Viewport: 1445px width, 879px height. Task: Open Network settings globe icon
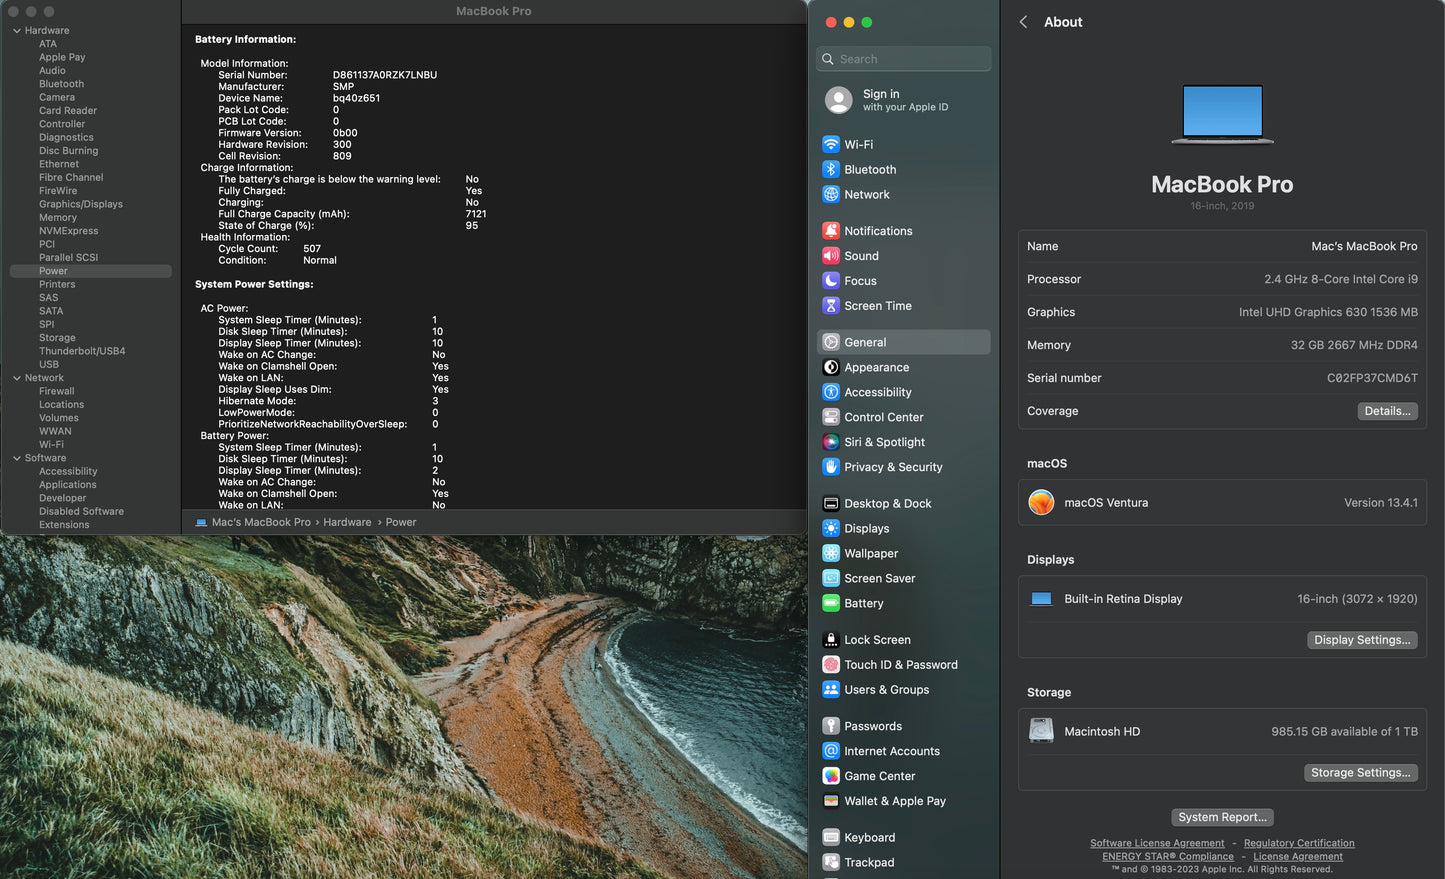pos(831,194)
